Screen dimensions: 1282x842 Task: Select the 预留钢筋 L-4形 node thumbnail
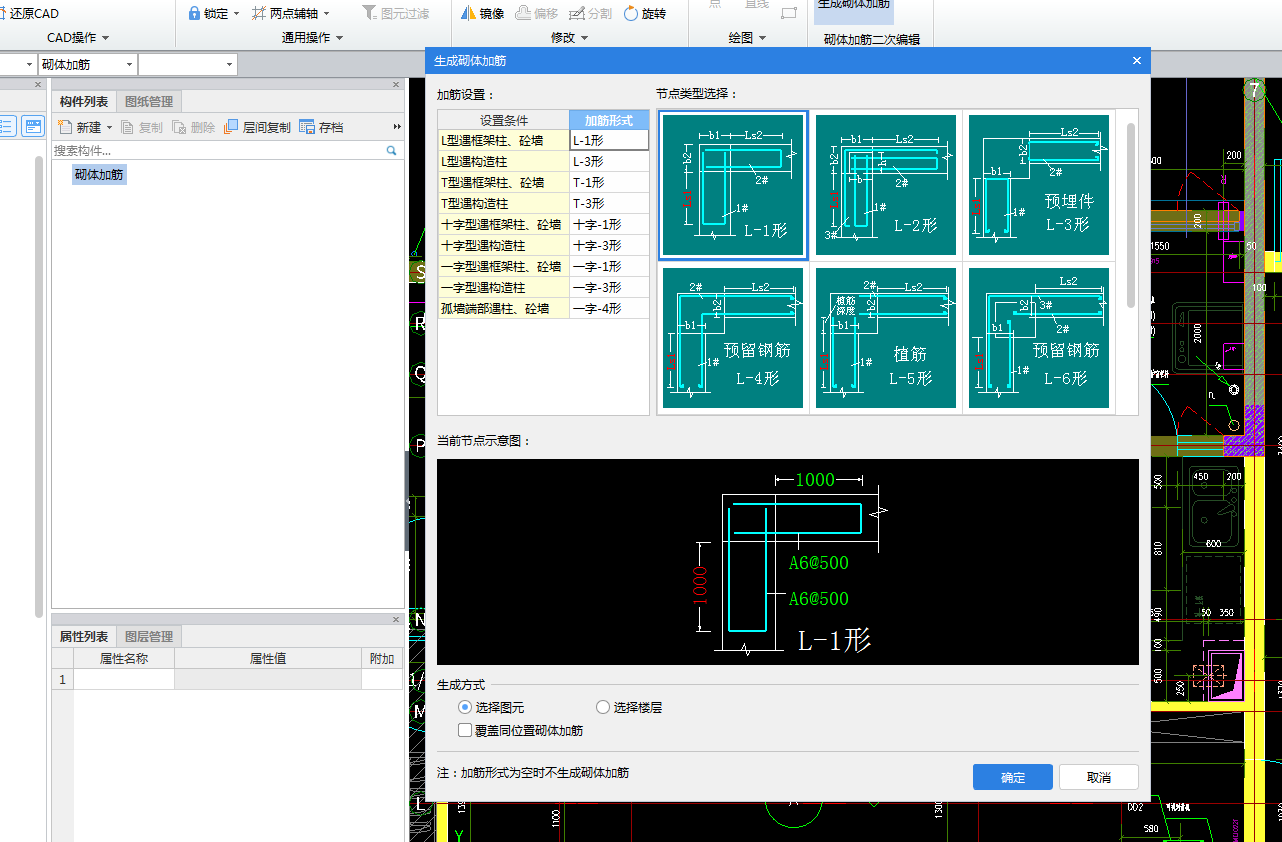pos(733,338)
